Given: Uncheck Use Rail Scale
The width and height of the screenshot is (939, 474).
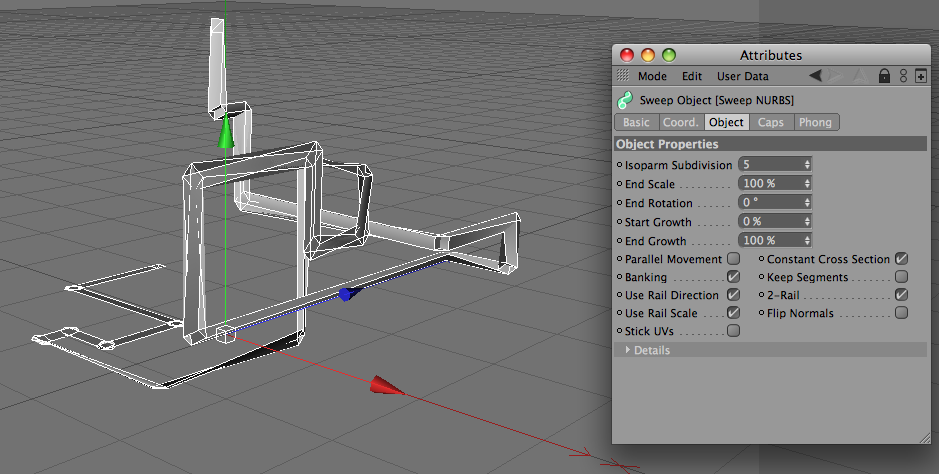Looking at the screenshot, I should point(733,312).
